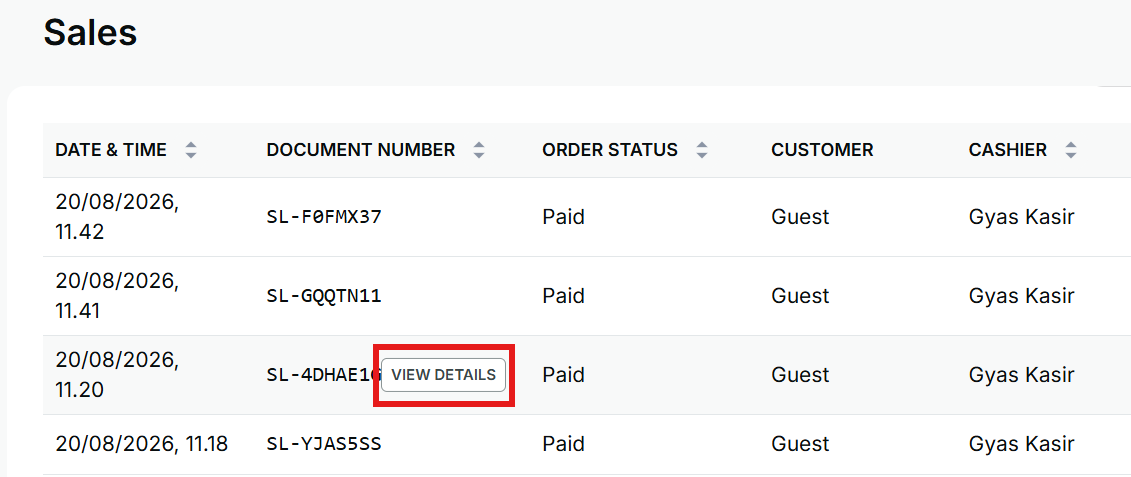The image size is (1131, 477).
Task: Click View Details button for SL-4DHAE1G
Action: coord(444,375)
